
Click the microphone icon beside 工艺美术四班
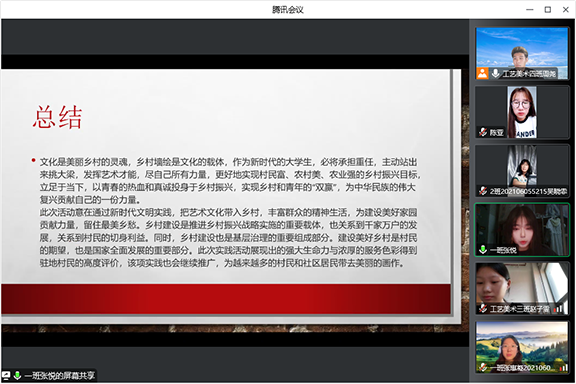click(496, 73)
